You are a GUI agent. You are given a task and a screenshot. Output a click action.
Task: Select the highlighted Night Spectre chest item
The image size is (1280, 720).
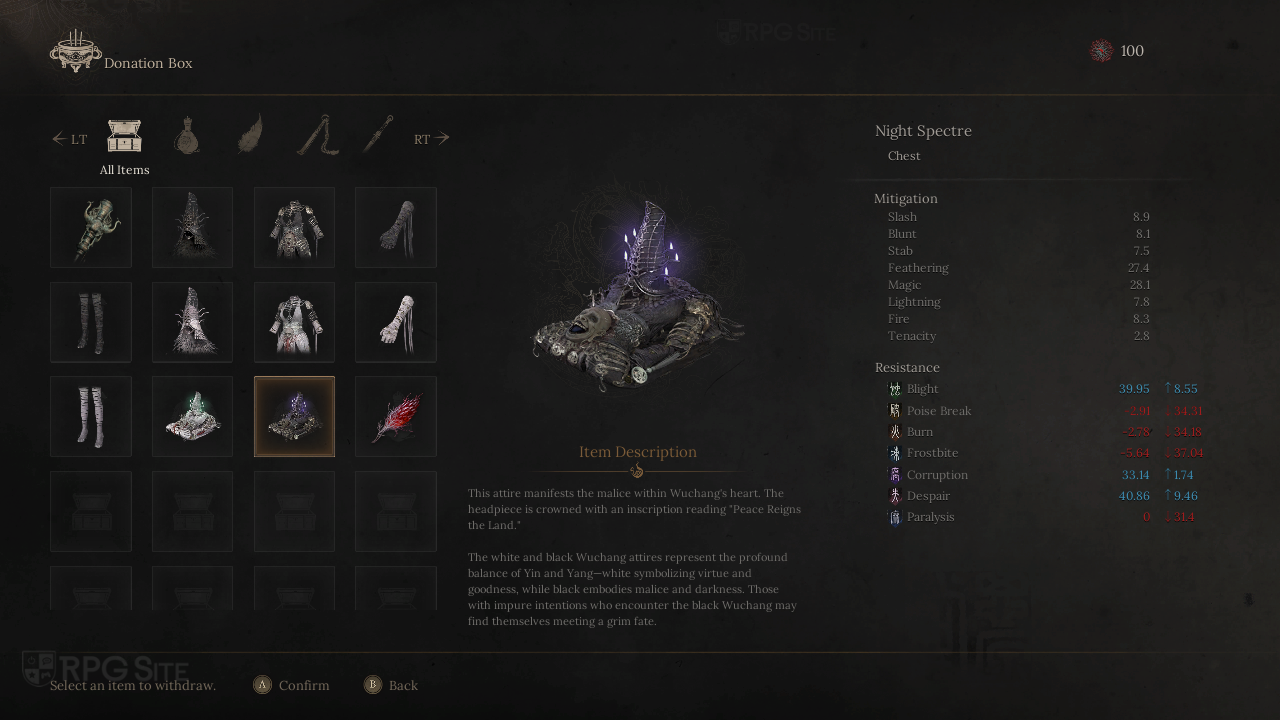(294, 416)
